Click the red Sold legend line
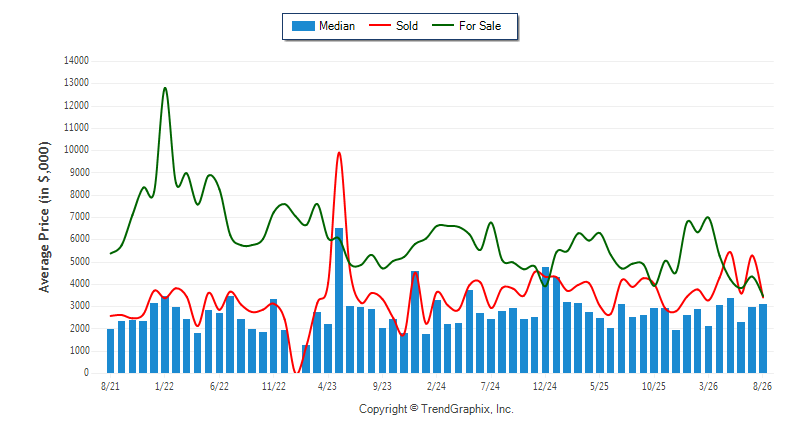Image resolution: width=800 pixels, height=434 pixels. pyautogui.click(x=380, y=25)
